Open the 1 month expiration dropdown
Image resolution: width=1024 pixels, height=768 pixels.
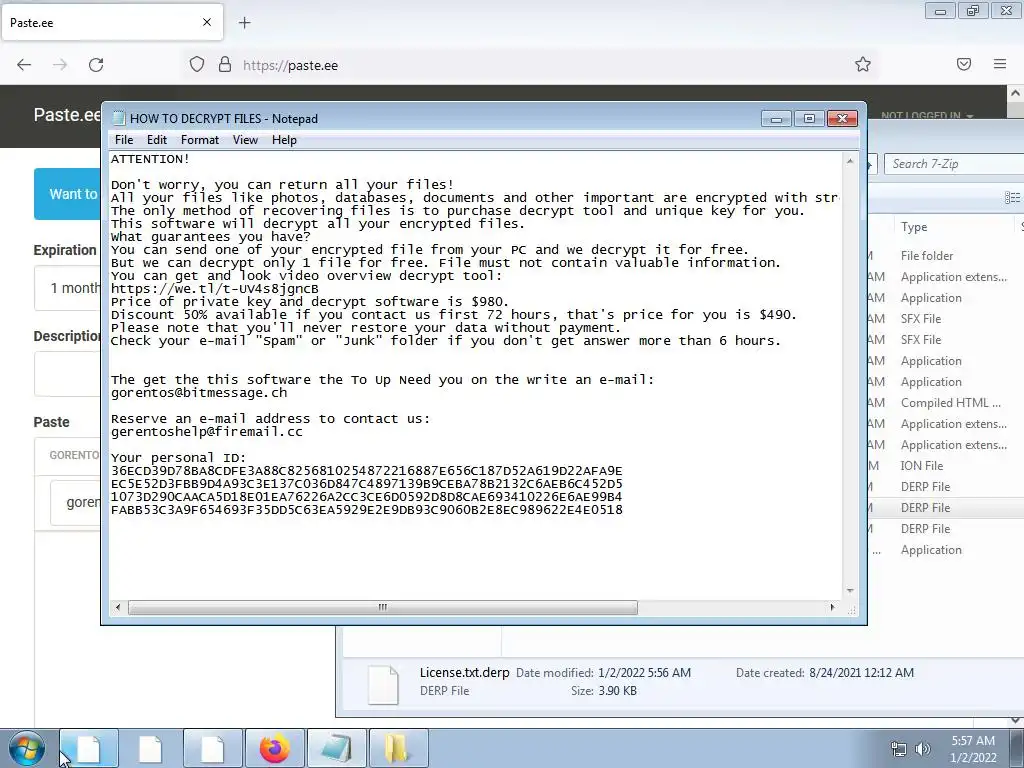click(x=67, y=288)
